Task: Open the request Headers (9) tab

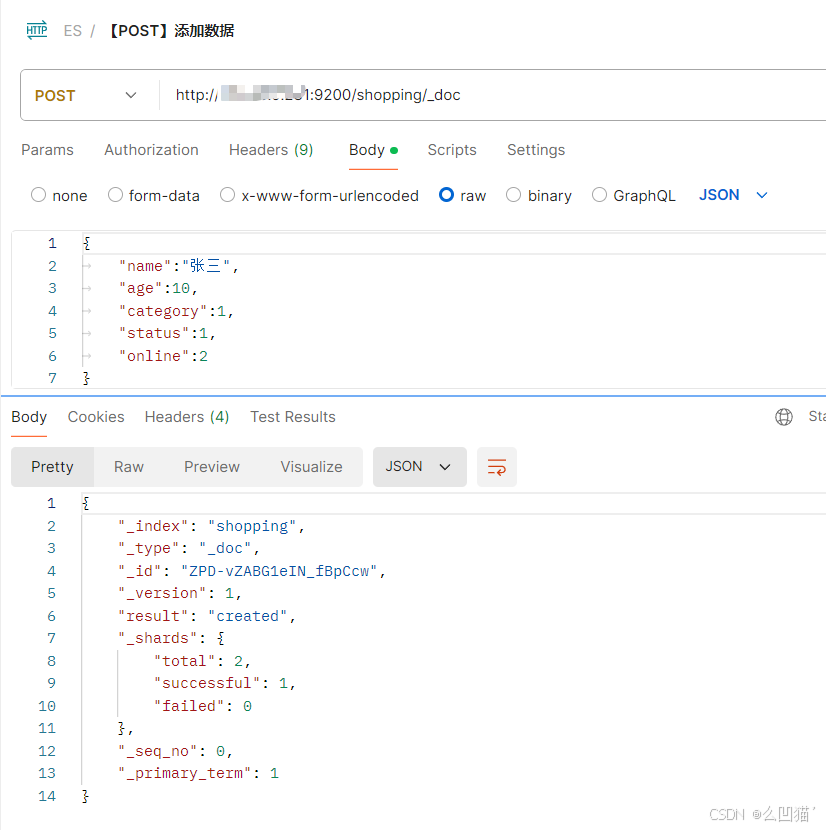Action: (271, 150)
